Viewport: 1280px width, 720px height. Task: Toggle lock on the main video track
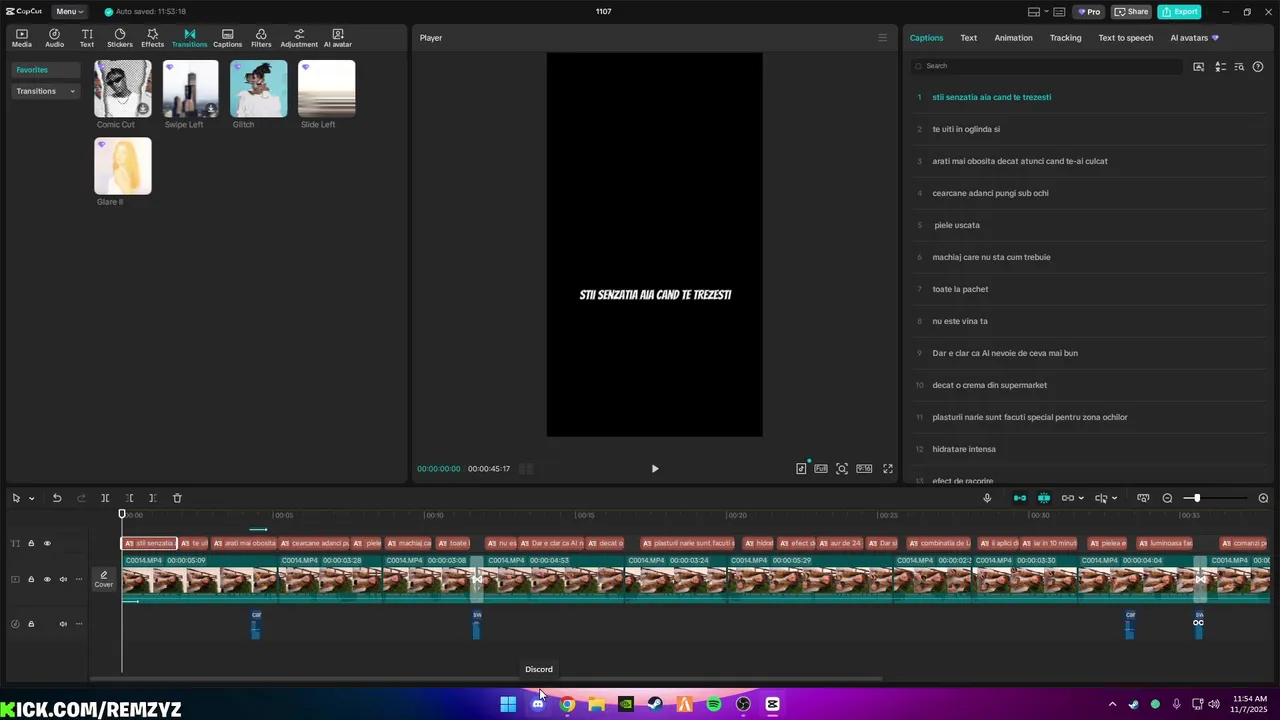tap(31, 579)
